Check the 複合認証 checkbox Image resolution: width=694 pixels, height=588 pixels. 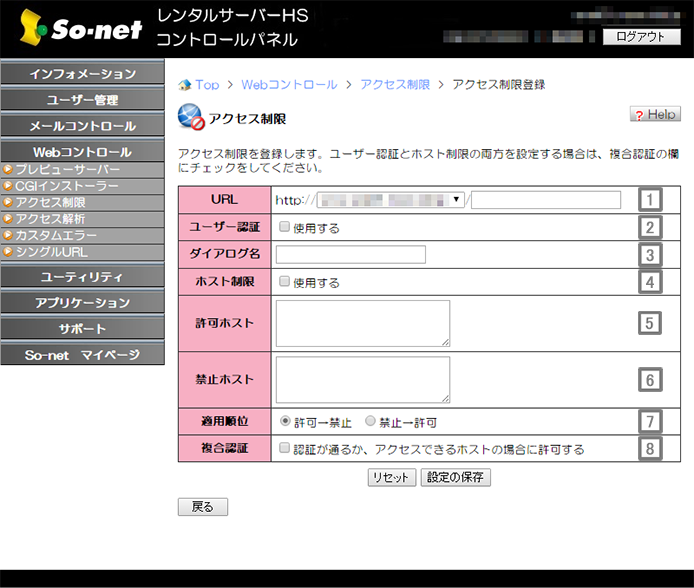286,449
